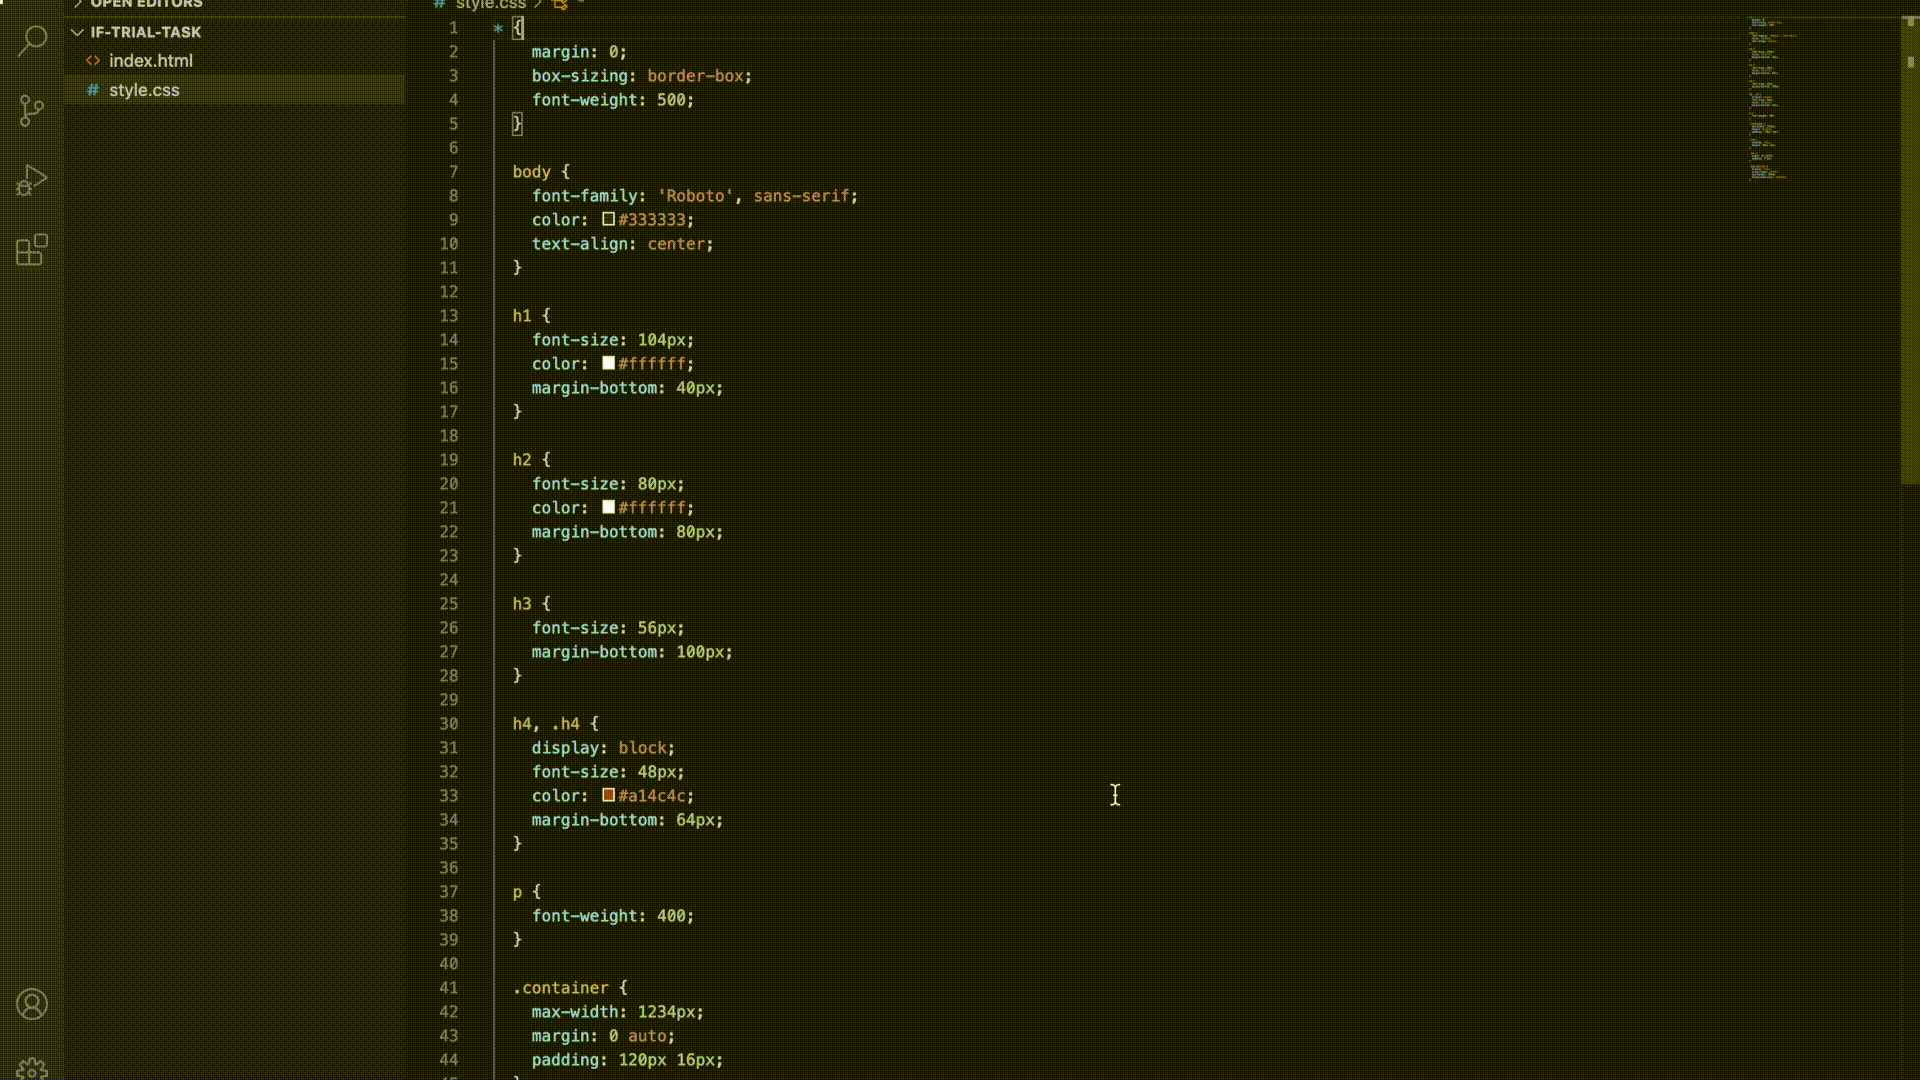Click the OPEN EDITORS header label
This screenshot has width=1920, height=1080.
pyautogui.click(x=143, y=5)
